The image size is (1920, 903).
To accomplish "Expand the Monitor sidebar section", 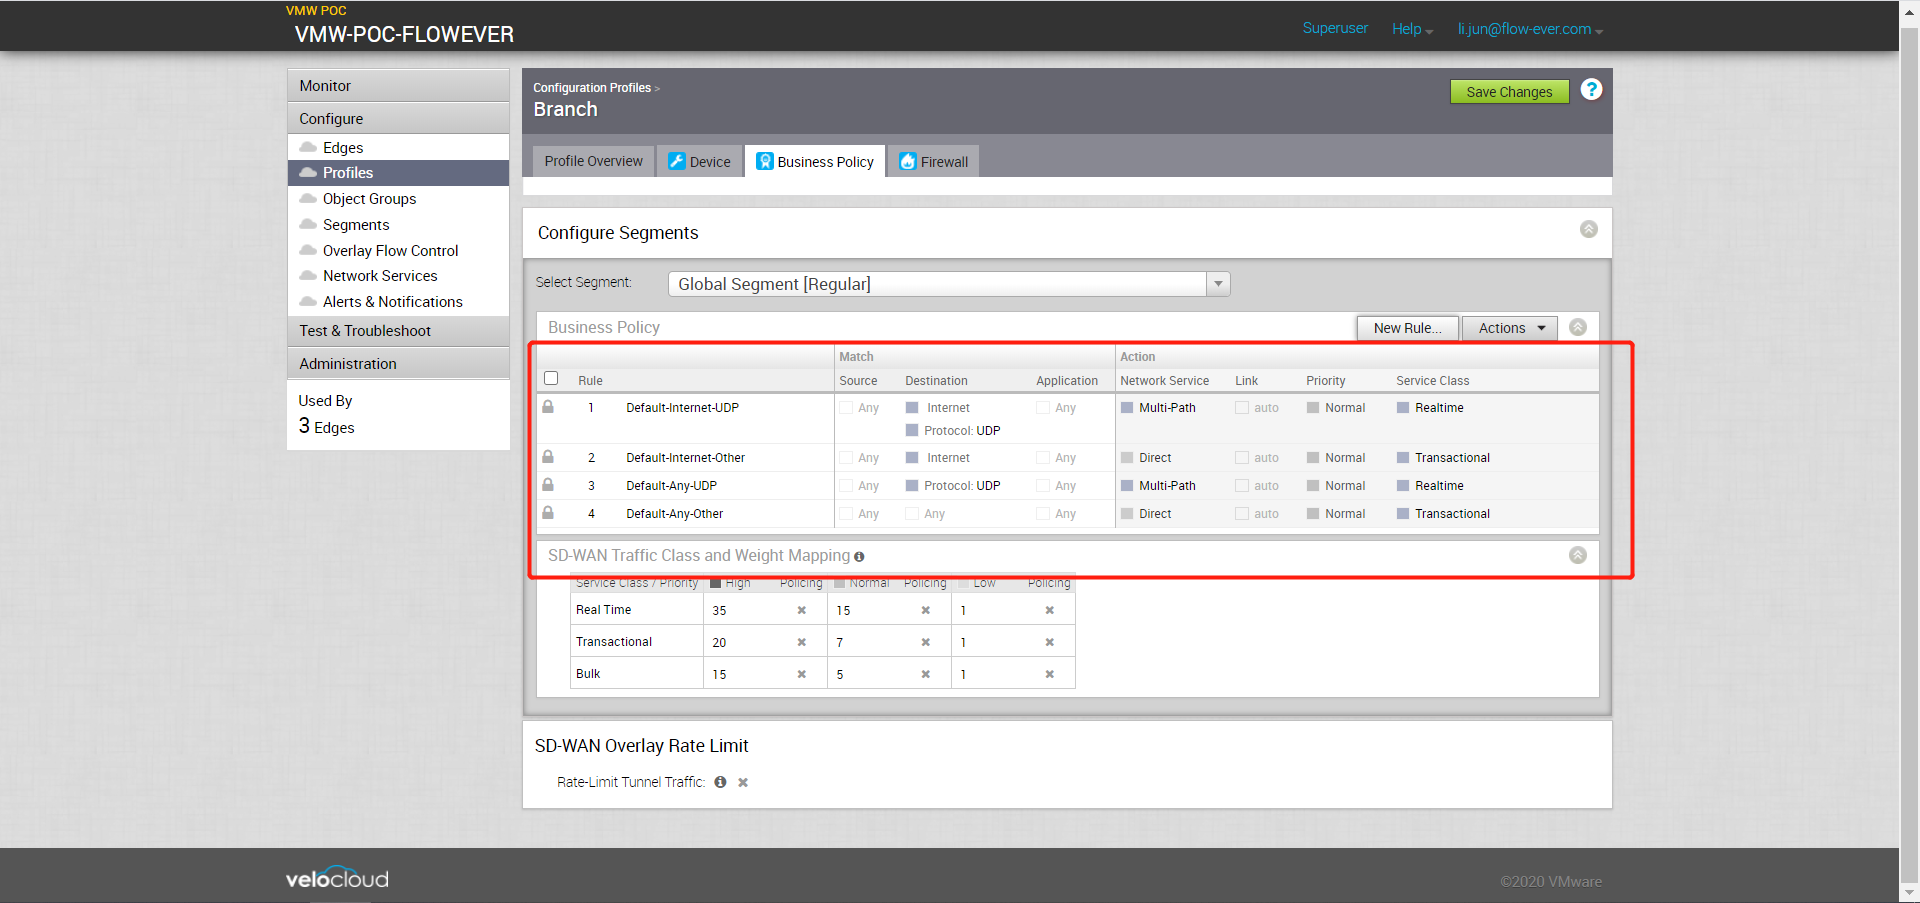I will coord(398,85).
